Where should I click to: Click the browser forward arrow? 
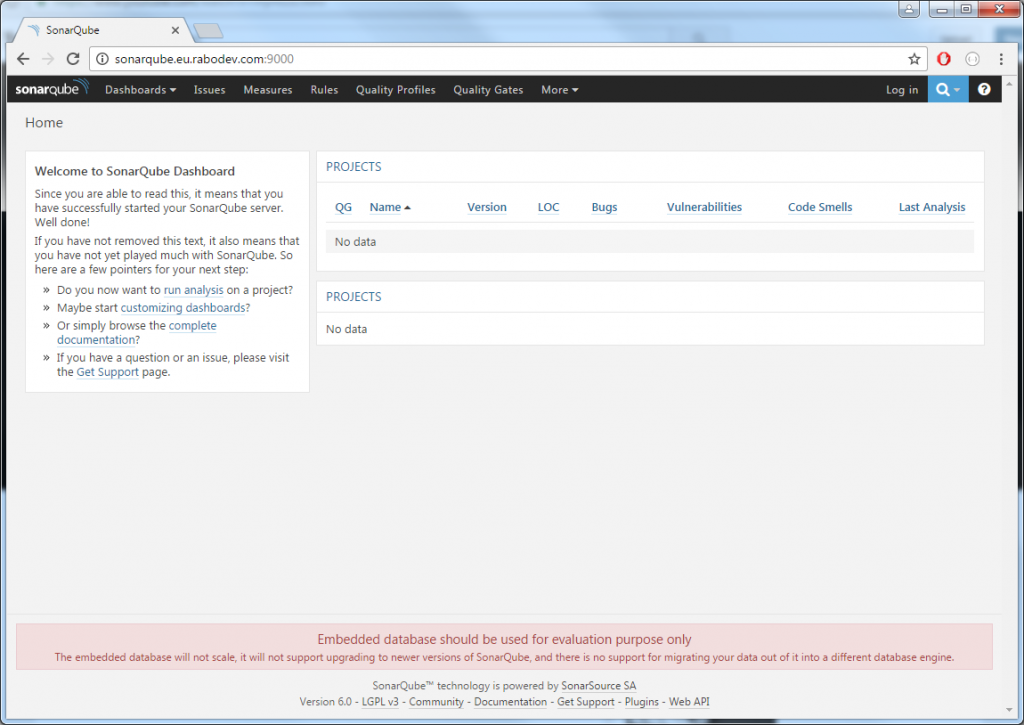coord(48,59)
